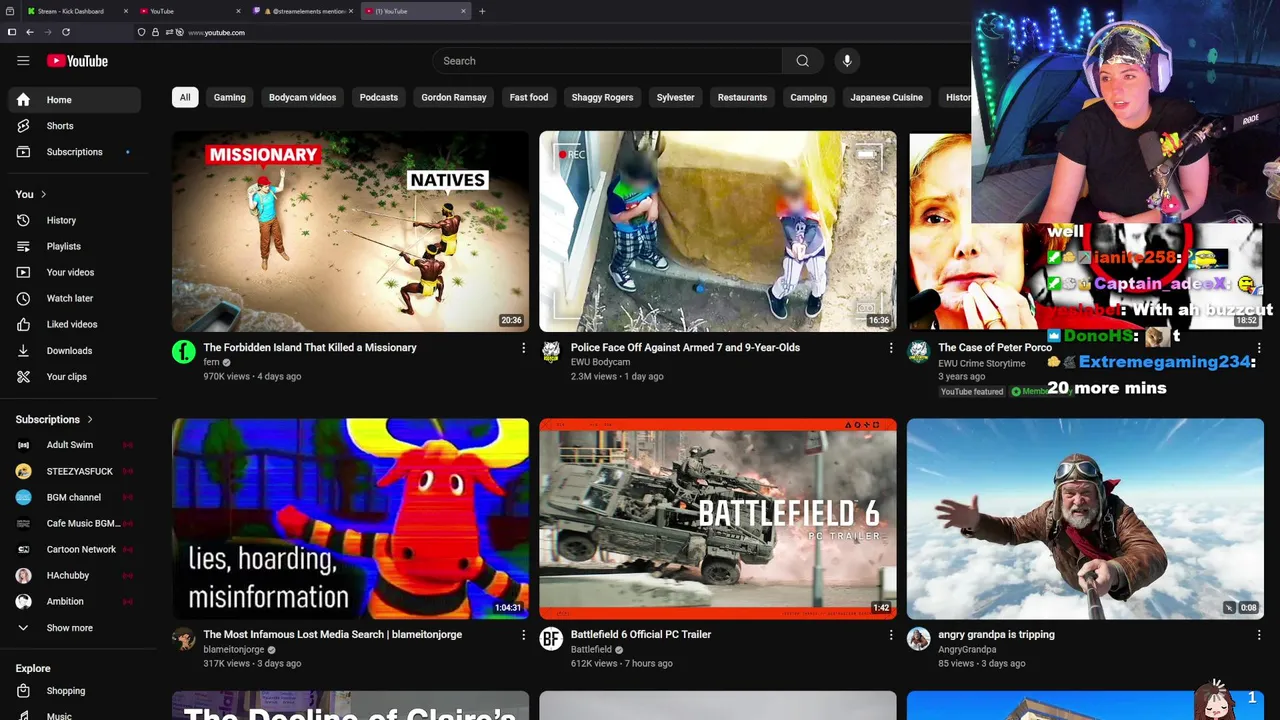Open Your videos in the sidebar
Image resolution: width=1280 pixels, height=720 pixels.
74,272
